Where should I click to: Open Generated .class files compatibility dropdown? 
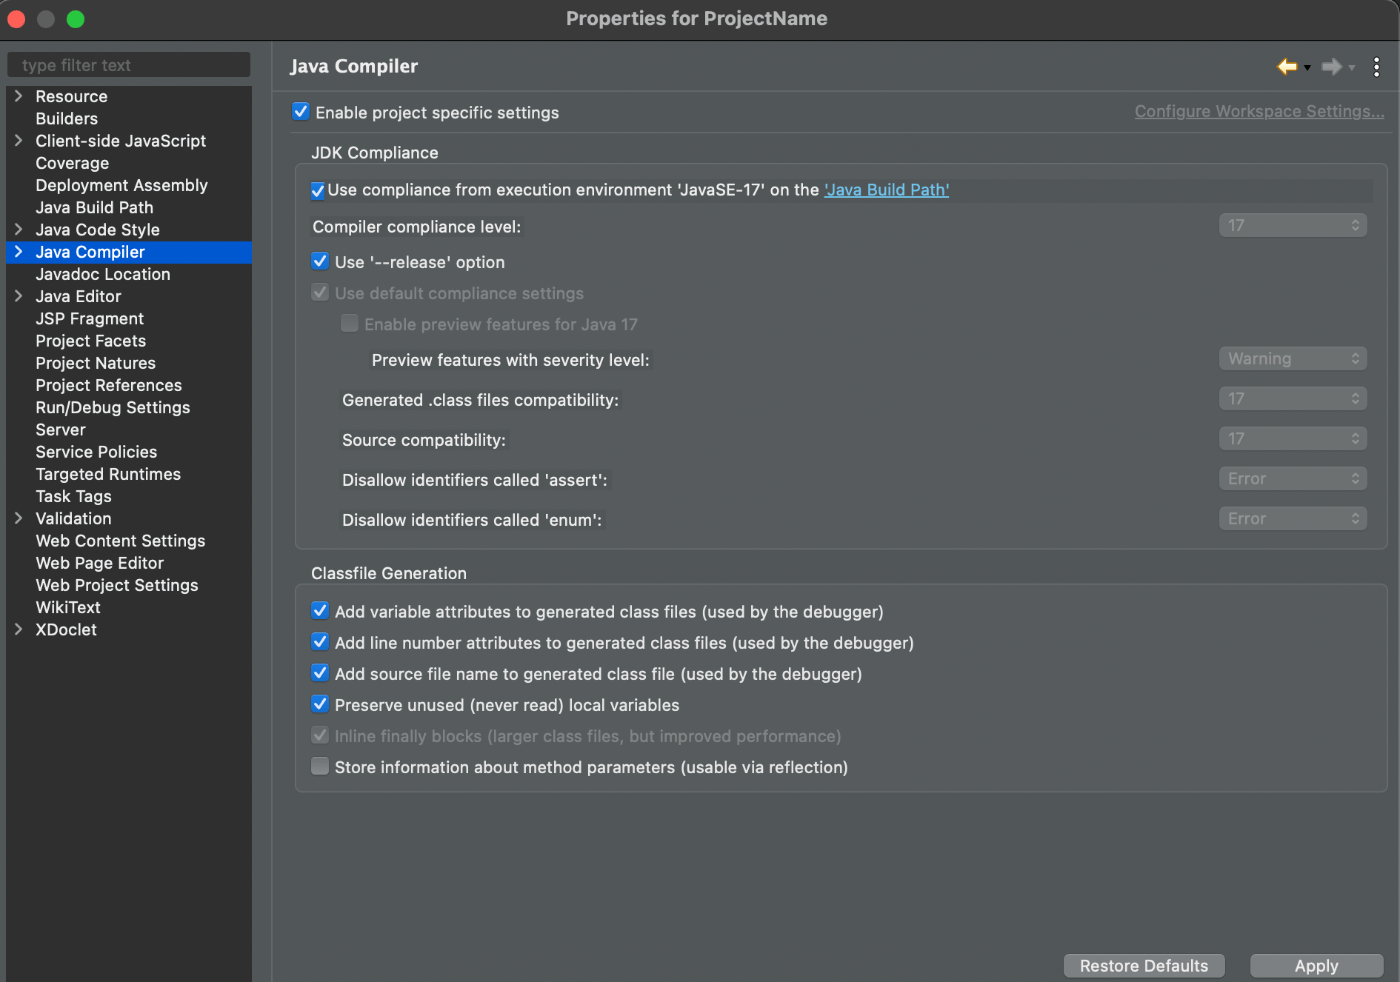(1292, 398)
